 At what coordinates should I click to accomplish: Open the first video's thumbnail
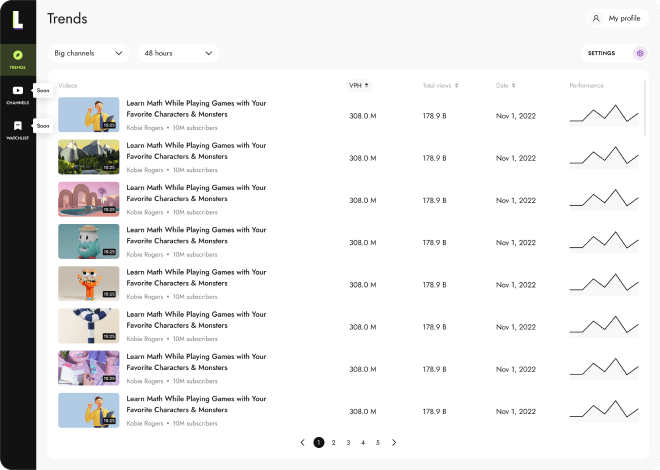click(x=88, y=115)
